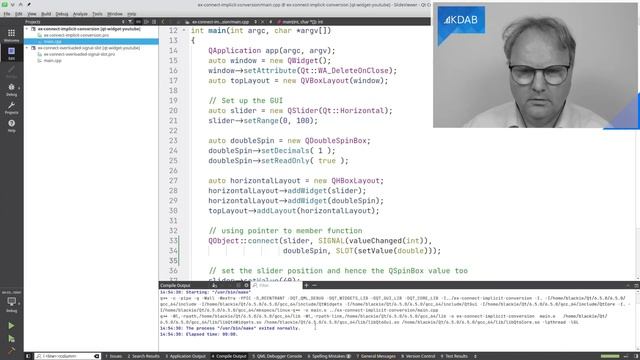This screenshot has width=640, height=360.
Task: Build the project with hammer icon
Action: pyautogui.click(x=11, y=350)
